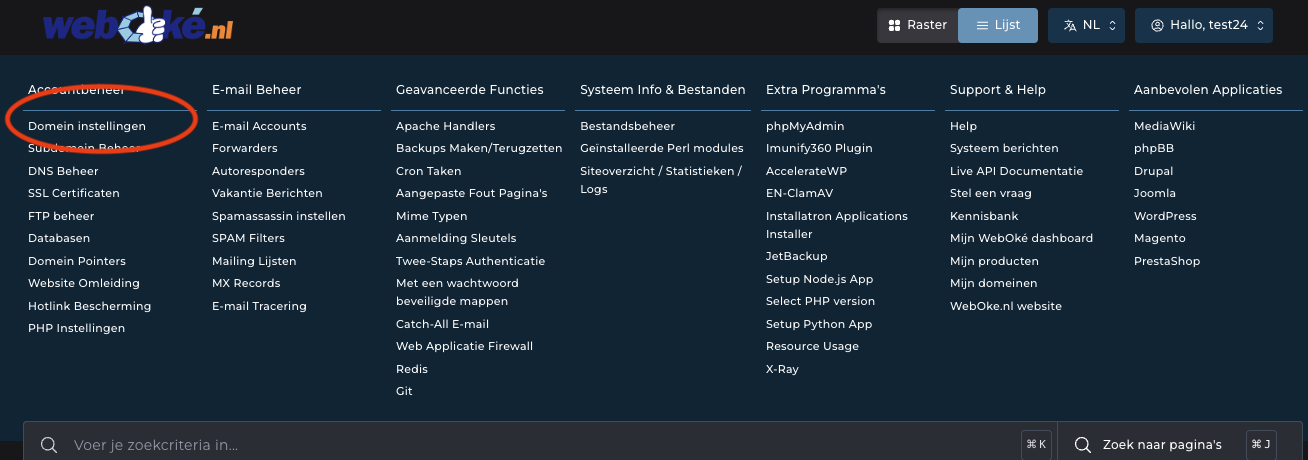This screenshot has width=1308, height=460.
Task: Open DNS Beheer
Action: [x=63, y=171]
